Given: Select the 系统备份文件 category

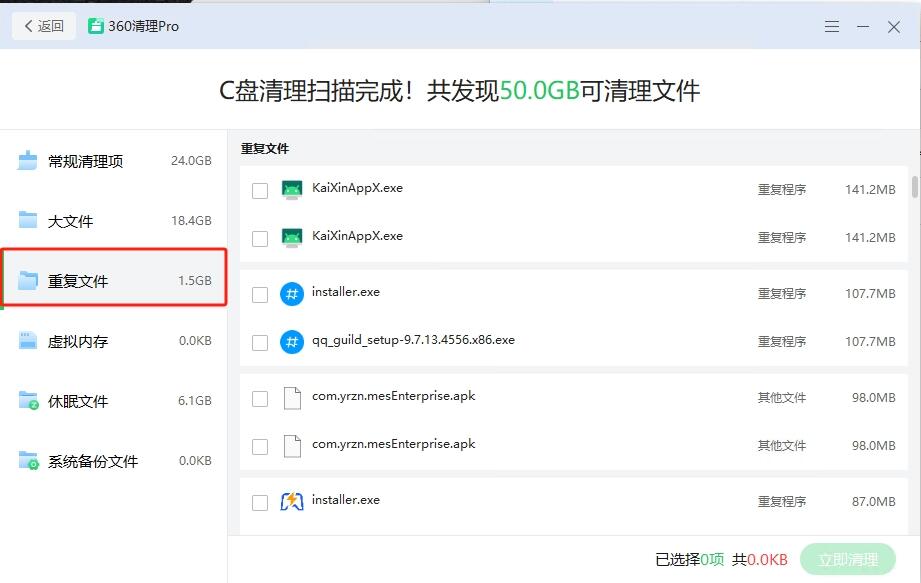Looking at the screenshot, I should 114,461.
